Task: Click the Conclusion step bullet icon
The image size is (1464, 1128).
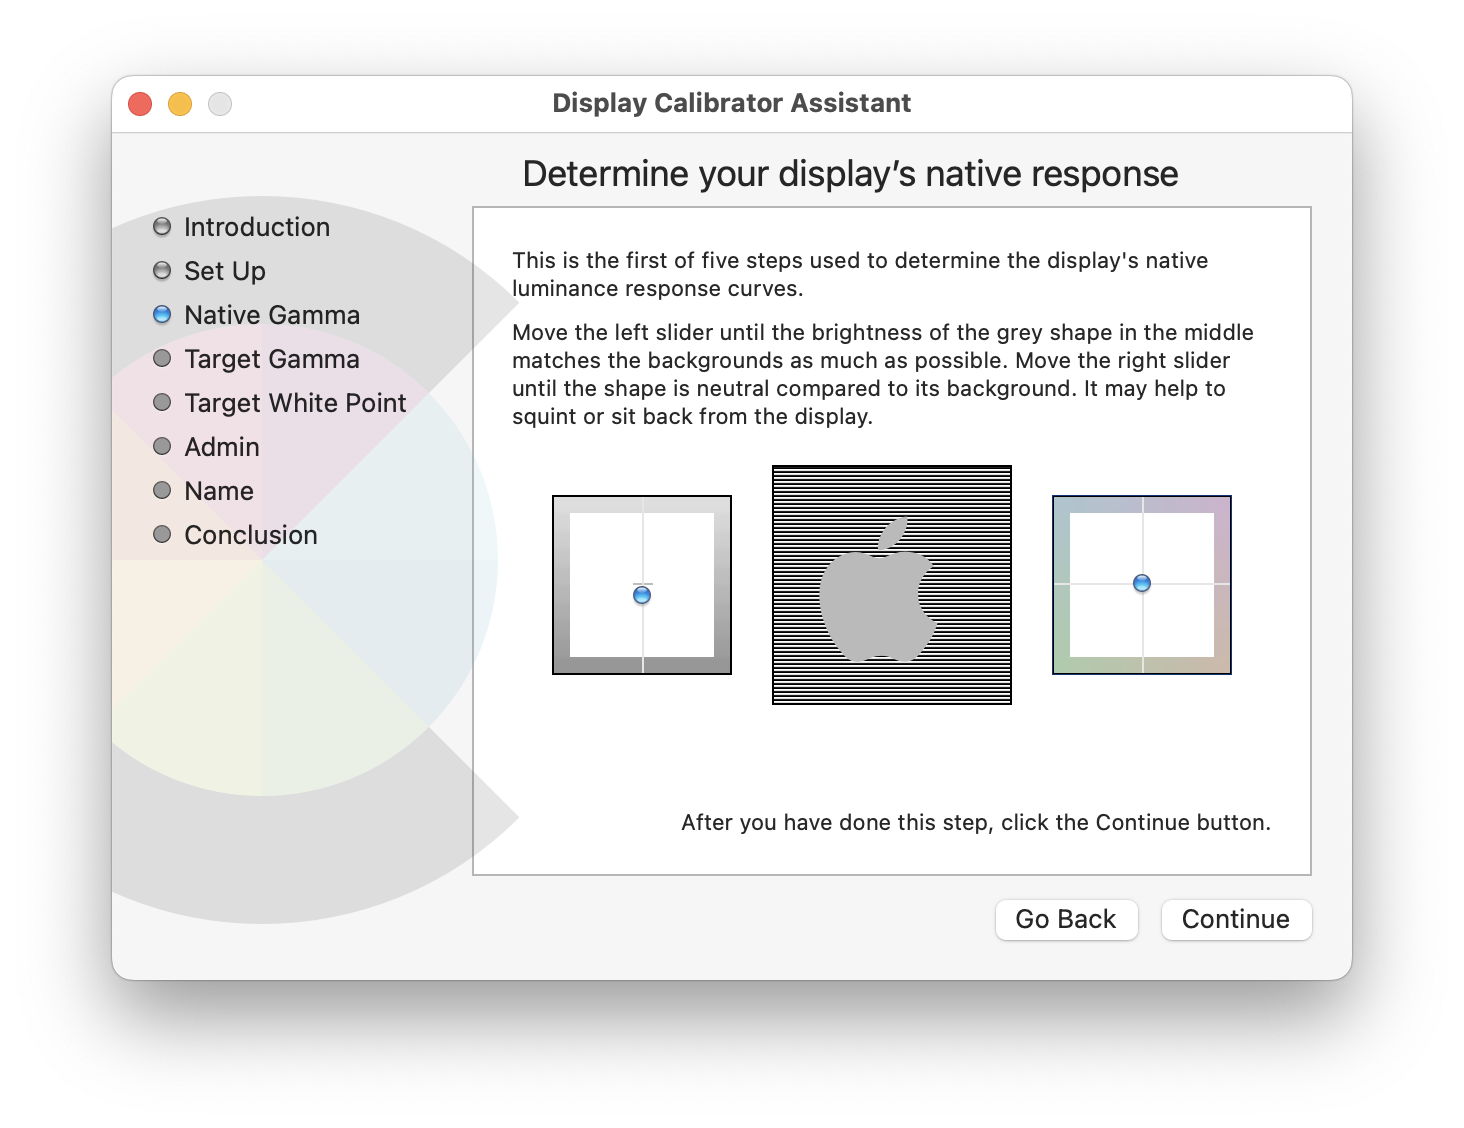Action: point(162,535)
